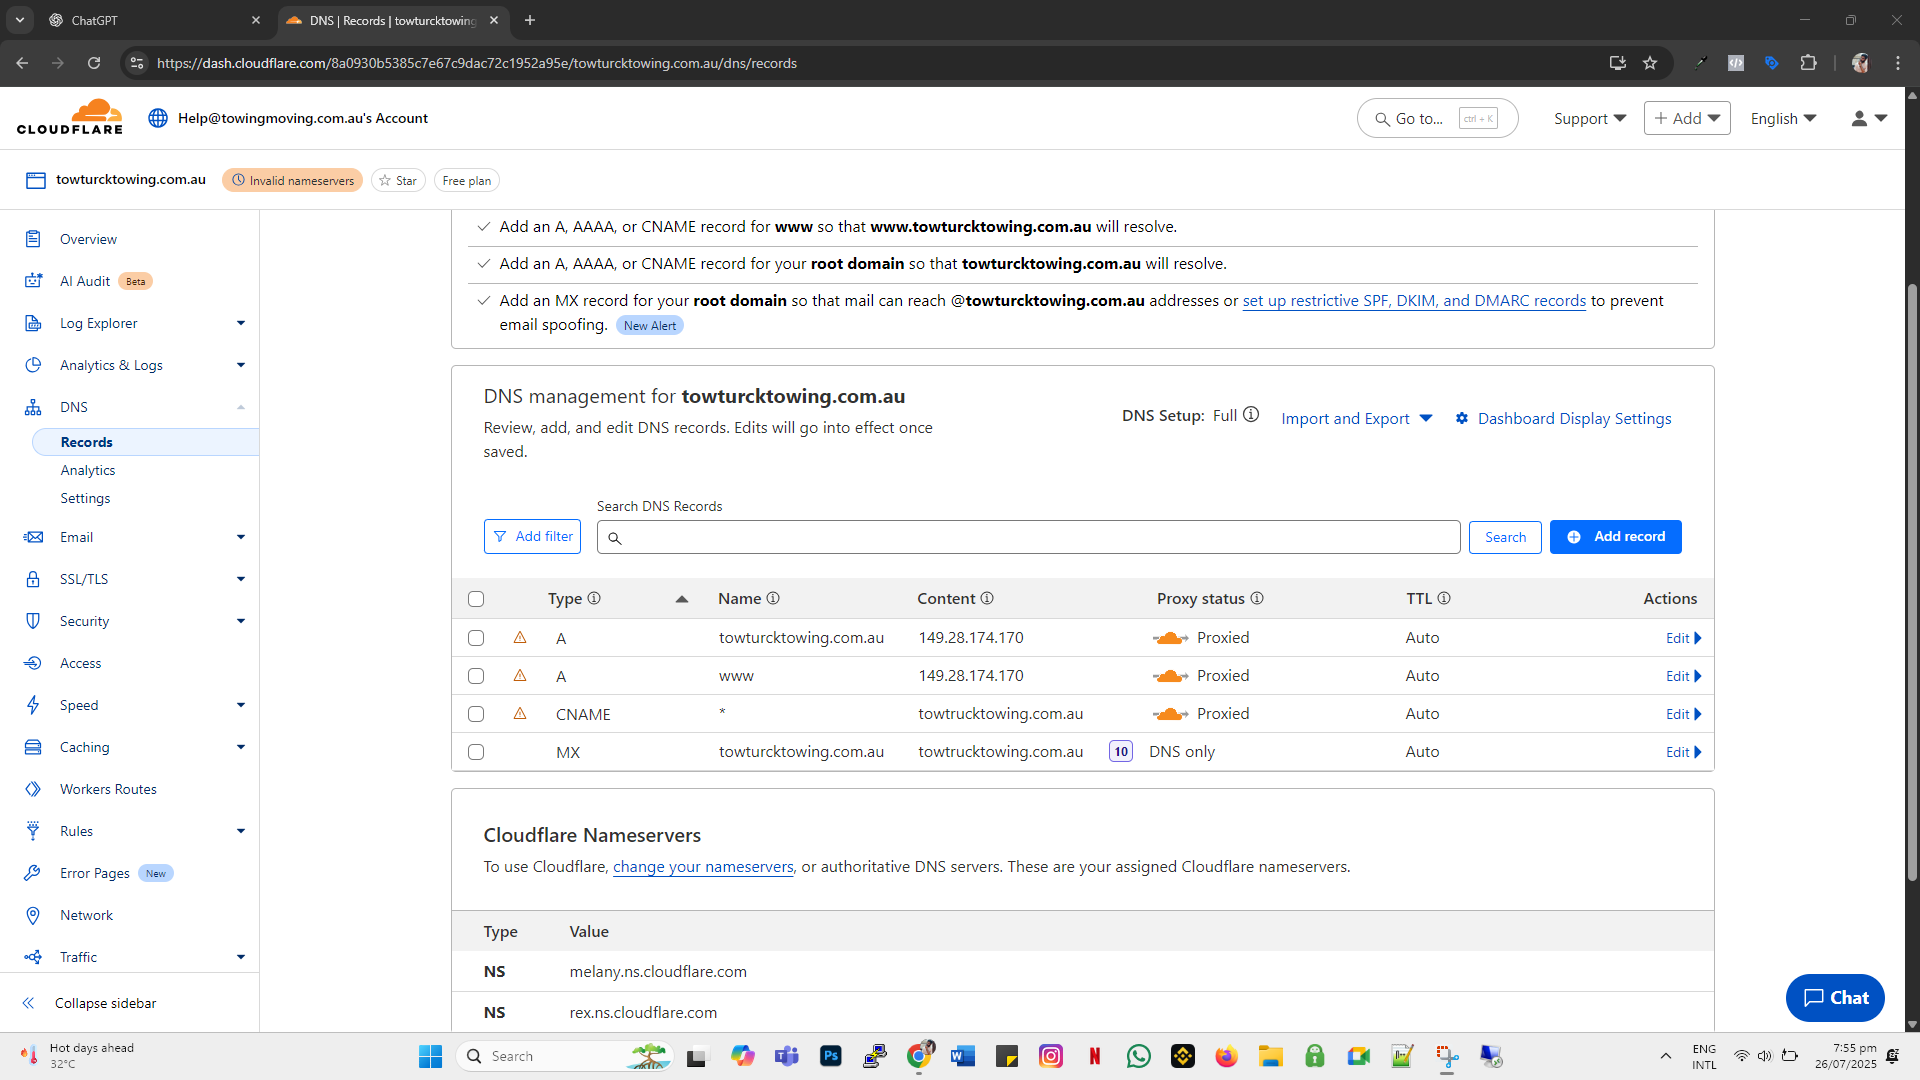Check the MX record checkbox

[476, 752]
